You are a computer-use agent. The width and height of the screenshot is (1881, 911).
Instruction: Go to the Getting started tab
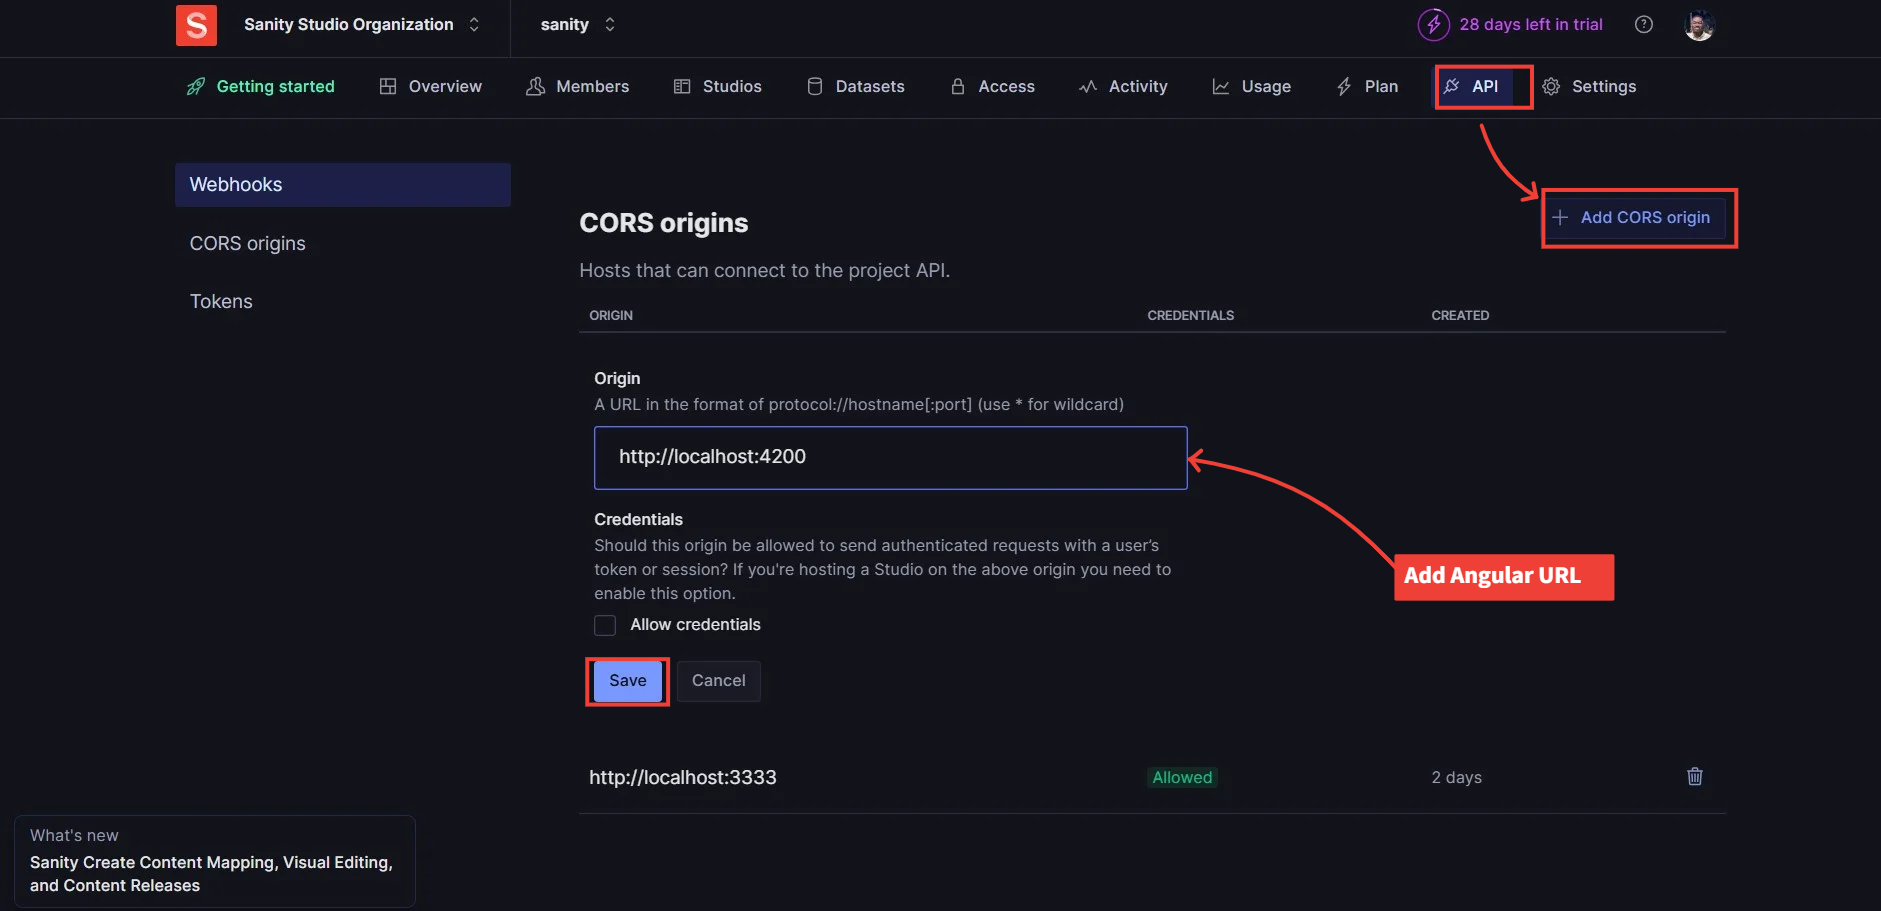click(261, 87)
